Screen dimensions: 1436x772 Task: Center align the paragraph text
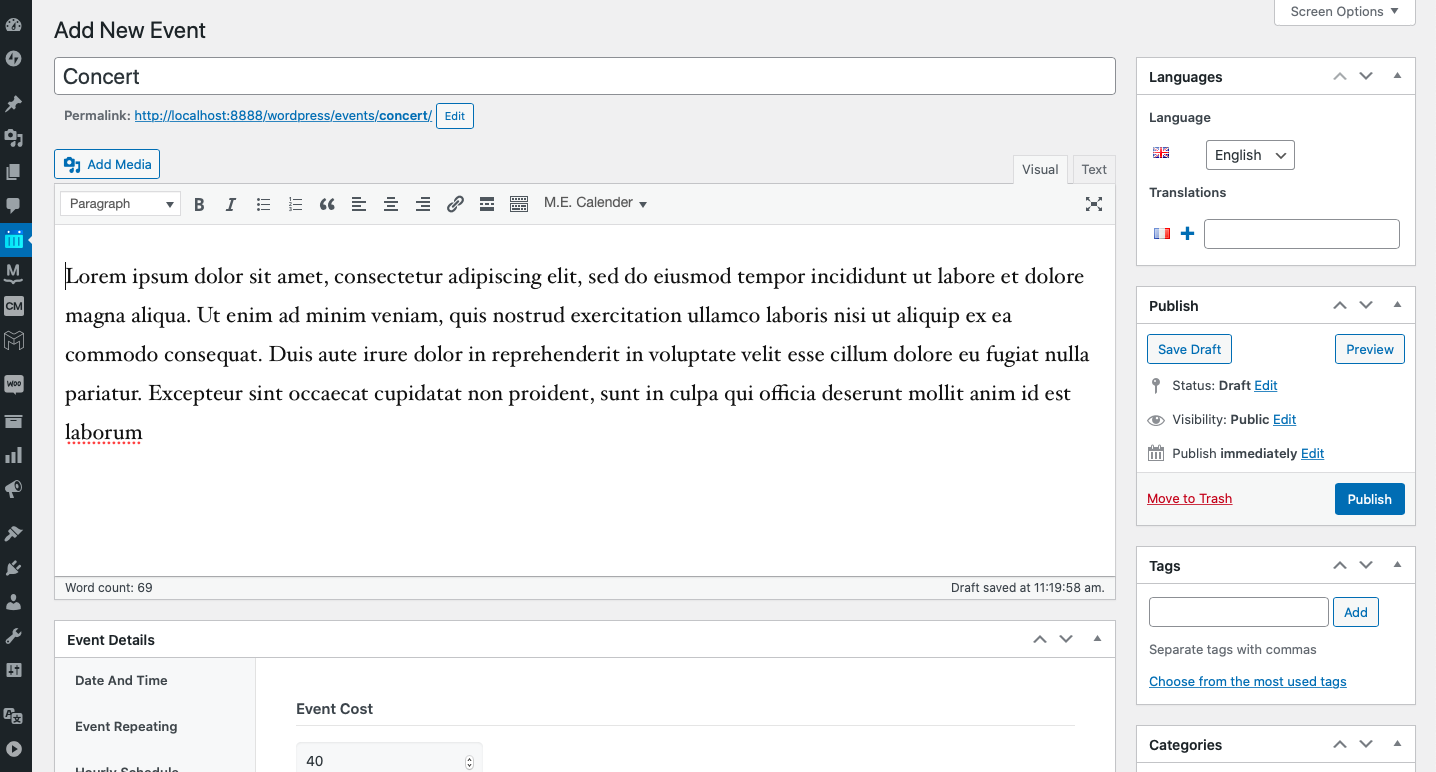coord(391,204)
